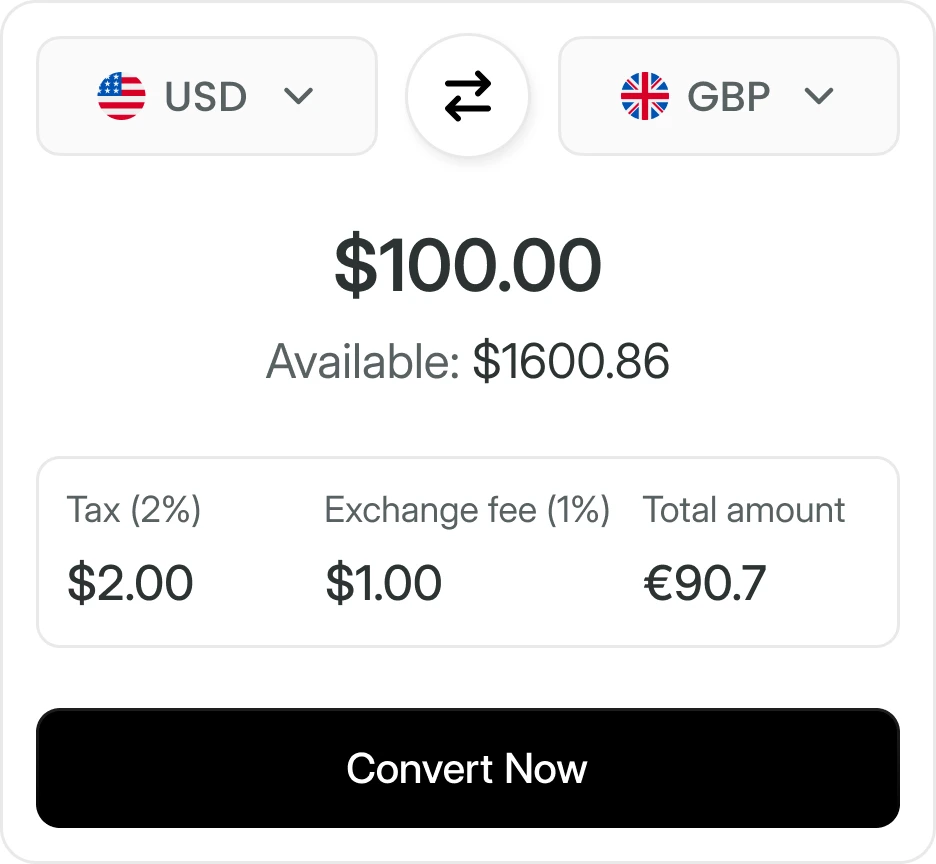Viewport: 936px width, 864px height.
Task: Click the fee summary card
Action: [x=467, y=550]
